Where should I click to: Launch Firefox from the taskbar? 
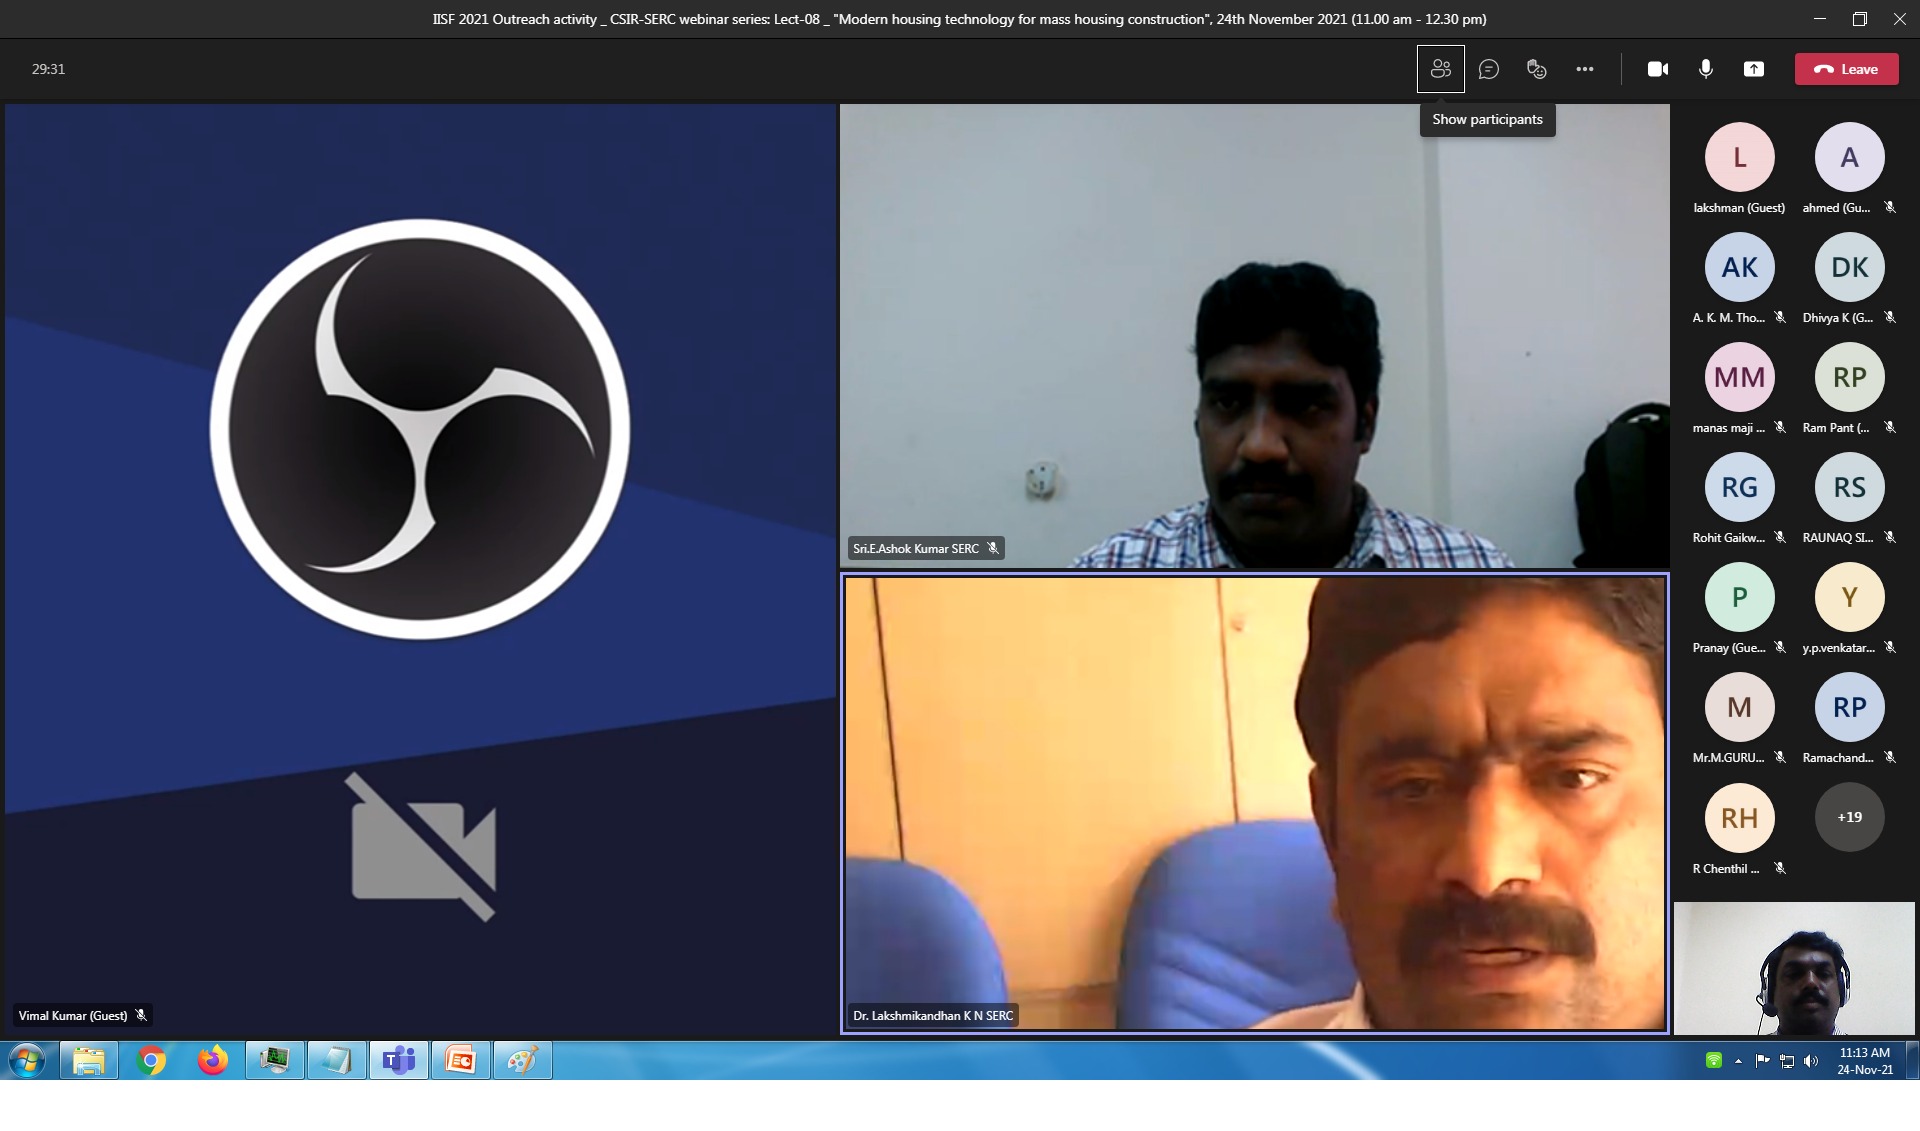click(212, 1060)
